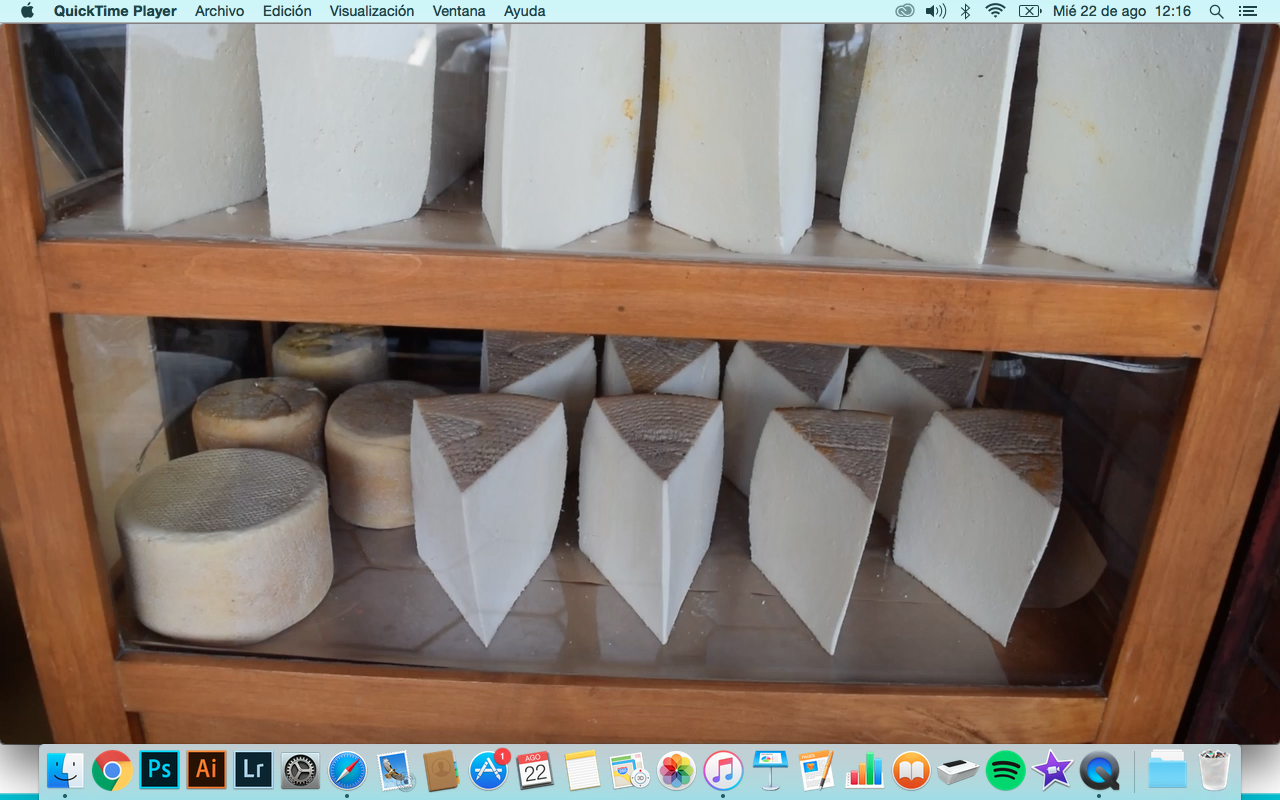Open Spotlight search magnifier
Image resolution: width=1280 pixels, height=800 pixels.
tap(1216, 11)
